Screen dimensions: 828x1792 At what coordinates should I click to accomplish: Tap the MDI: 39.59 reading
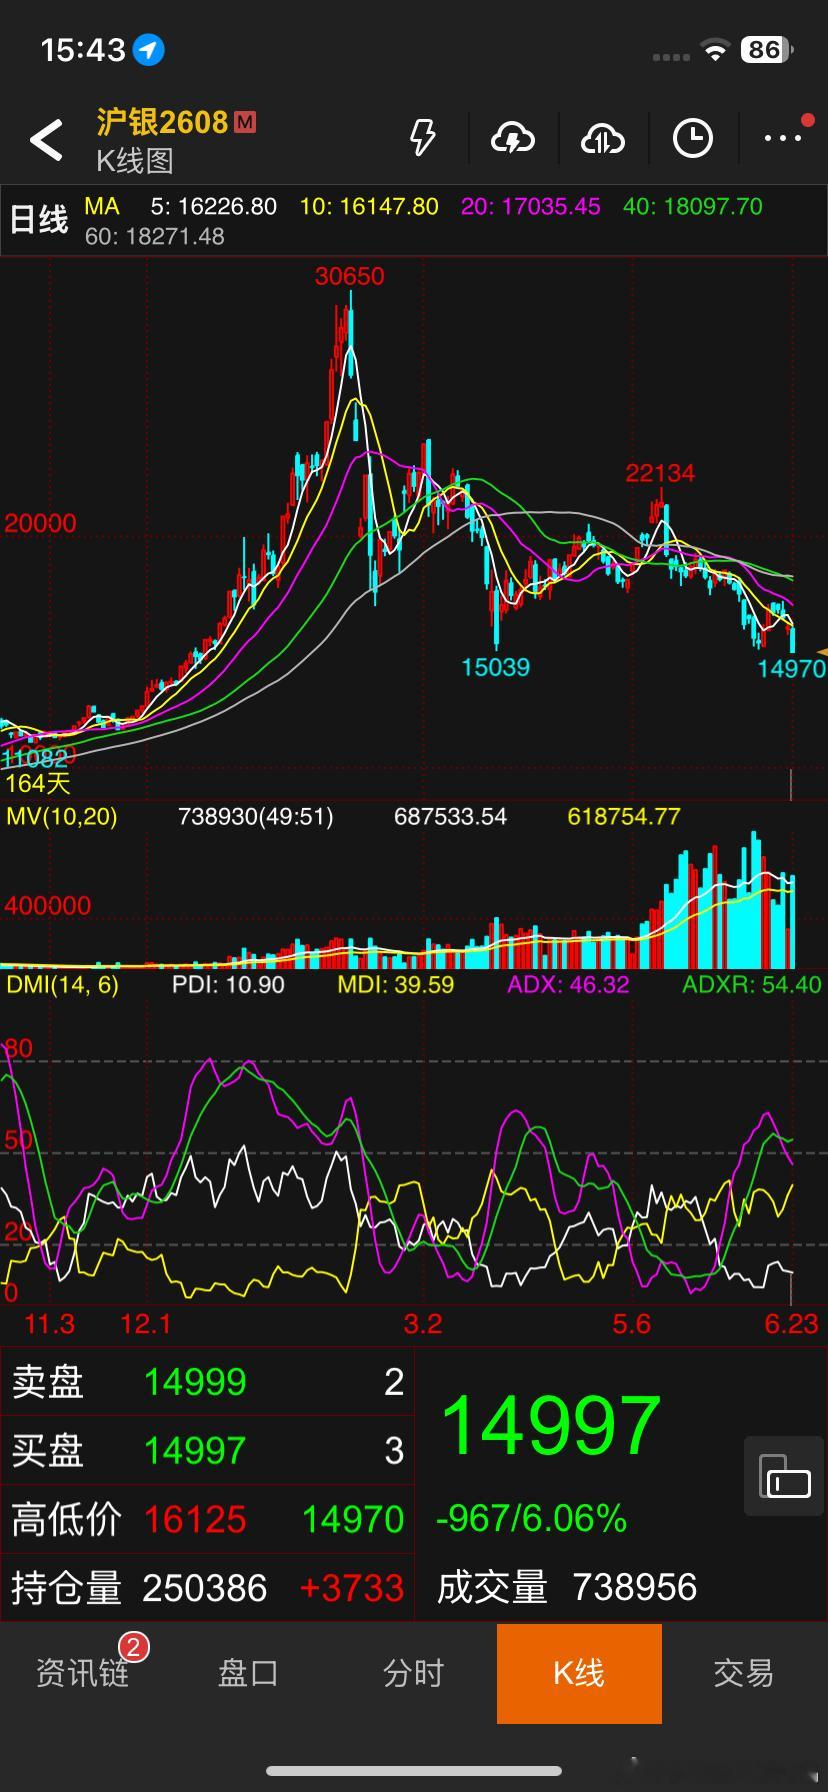[395, 985]
